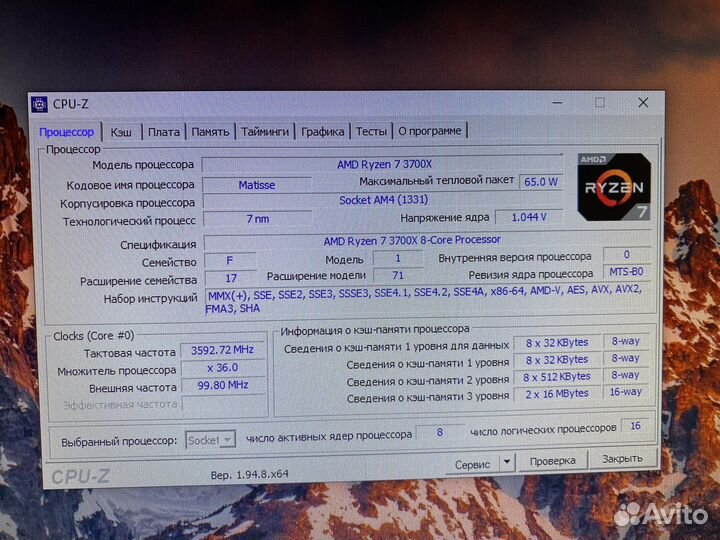Click the Внутренняя версия процессора value 0
This screenshot has height=540, width=720.
point(626,254)
